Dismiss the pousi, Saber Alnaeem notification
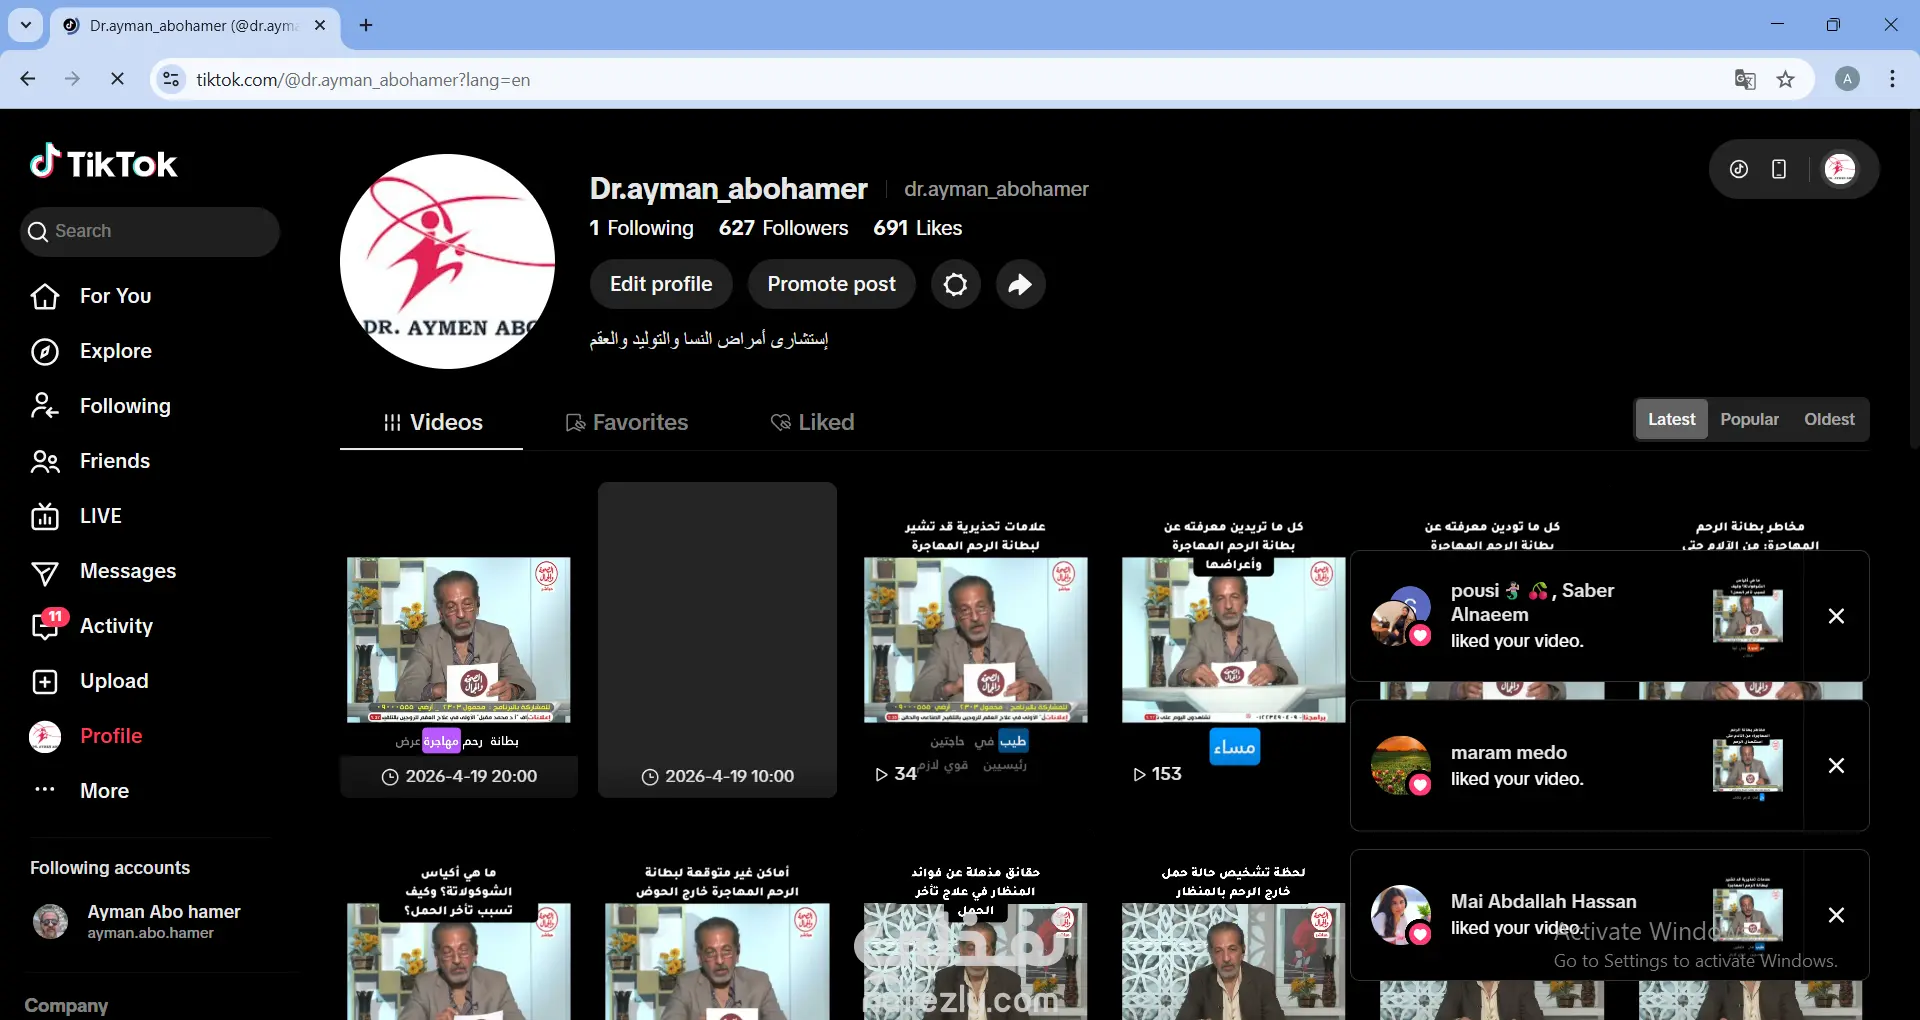Viewport: 1920px width, 1020px height. click(x=1836, y=616)
